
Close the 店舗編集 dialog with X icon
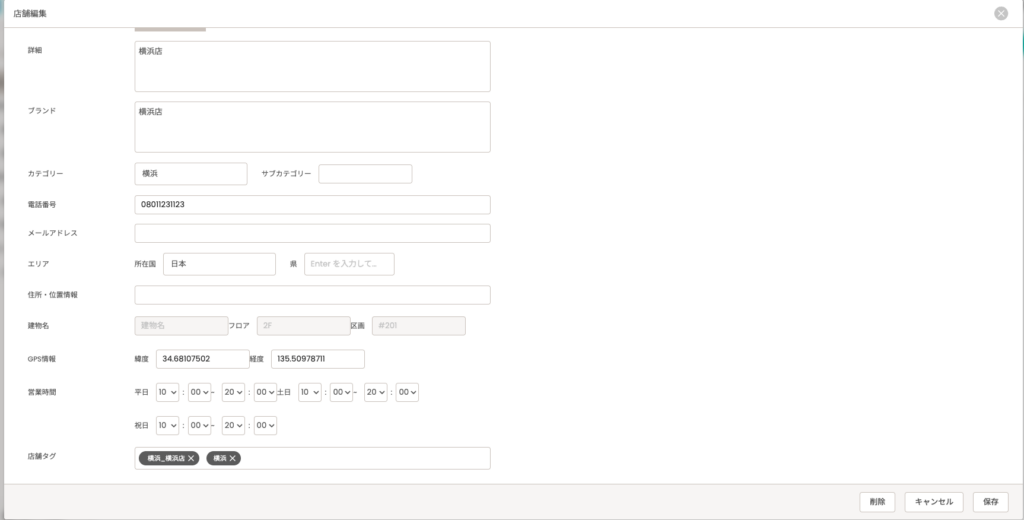1001,14
